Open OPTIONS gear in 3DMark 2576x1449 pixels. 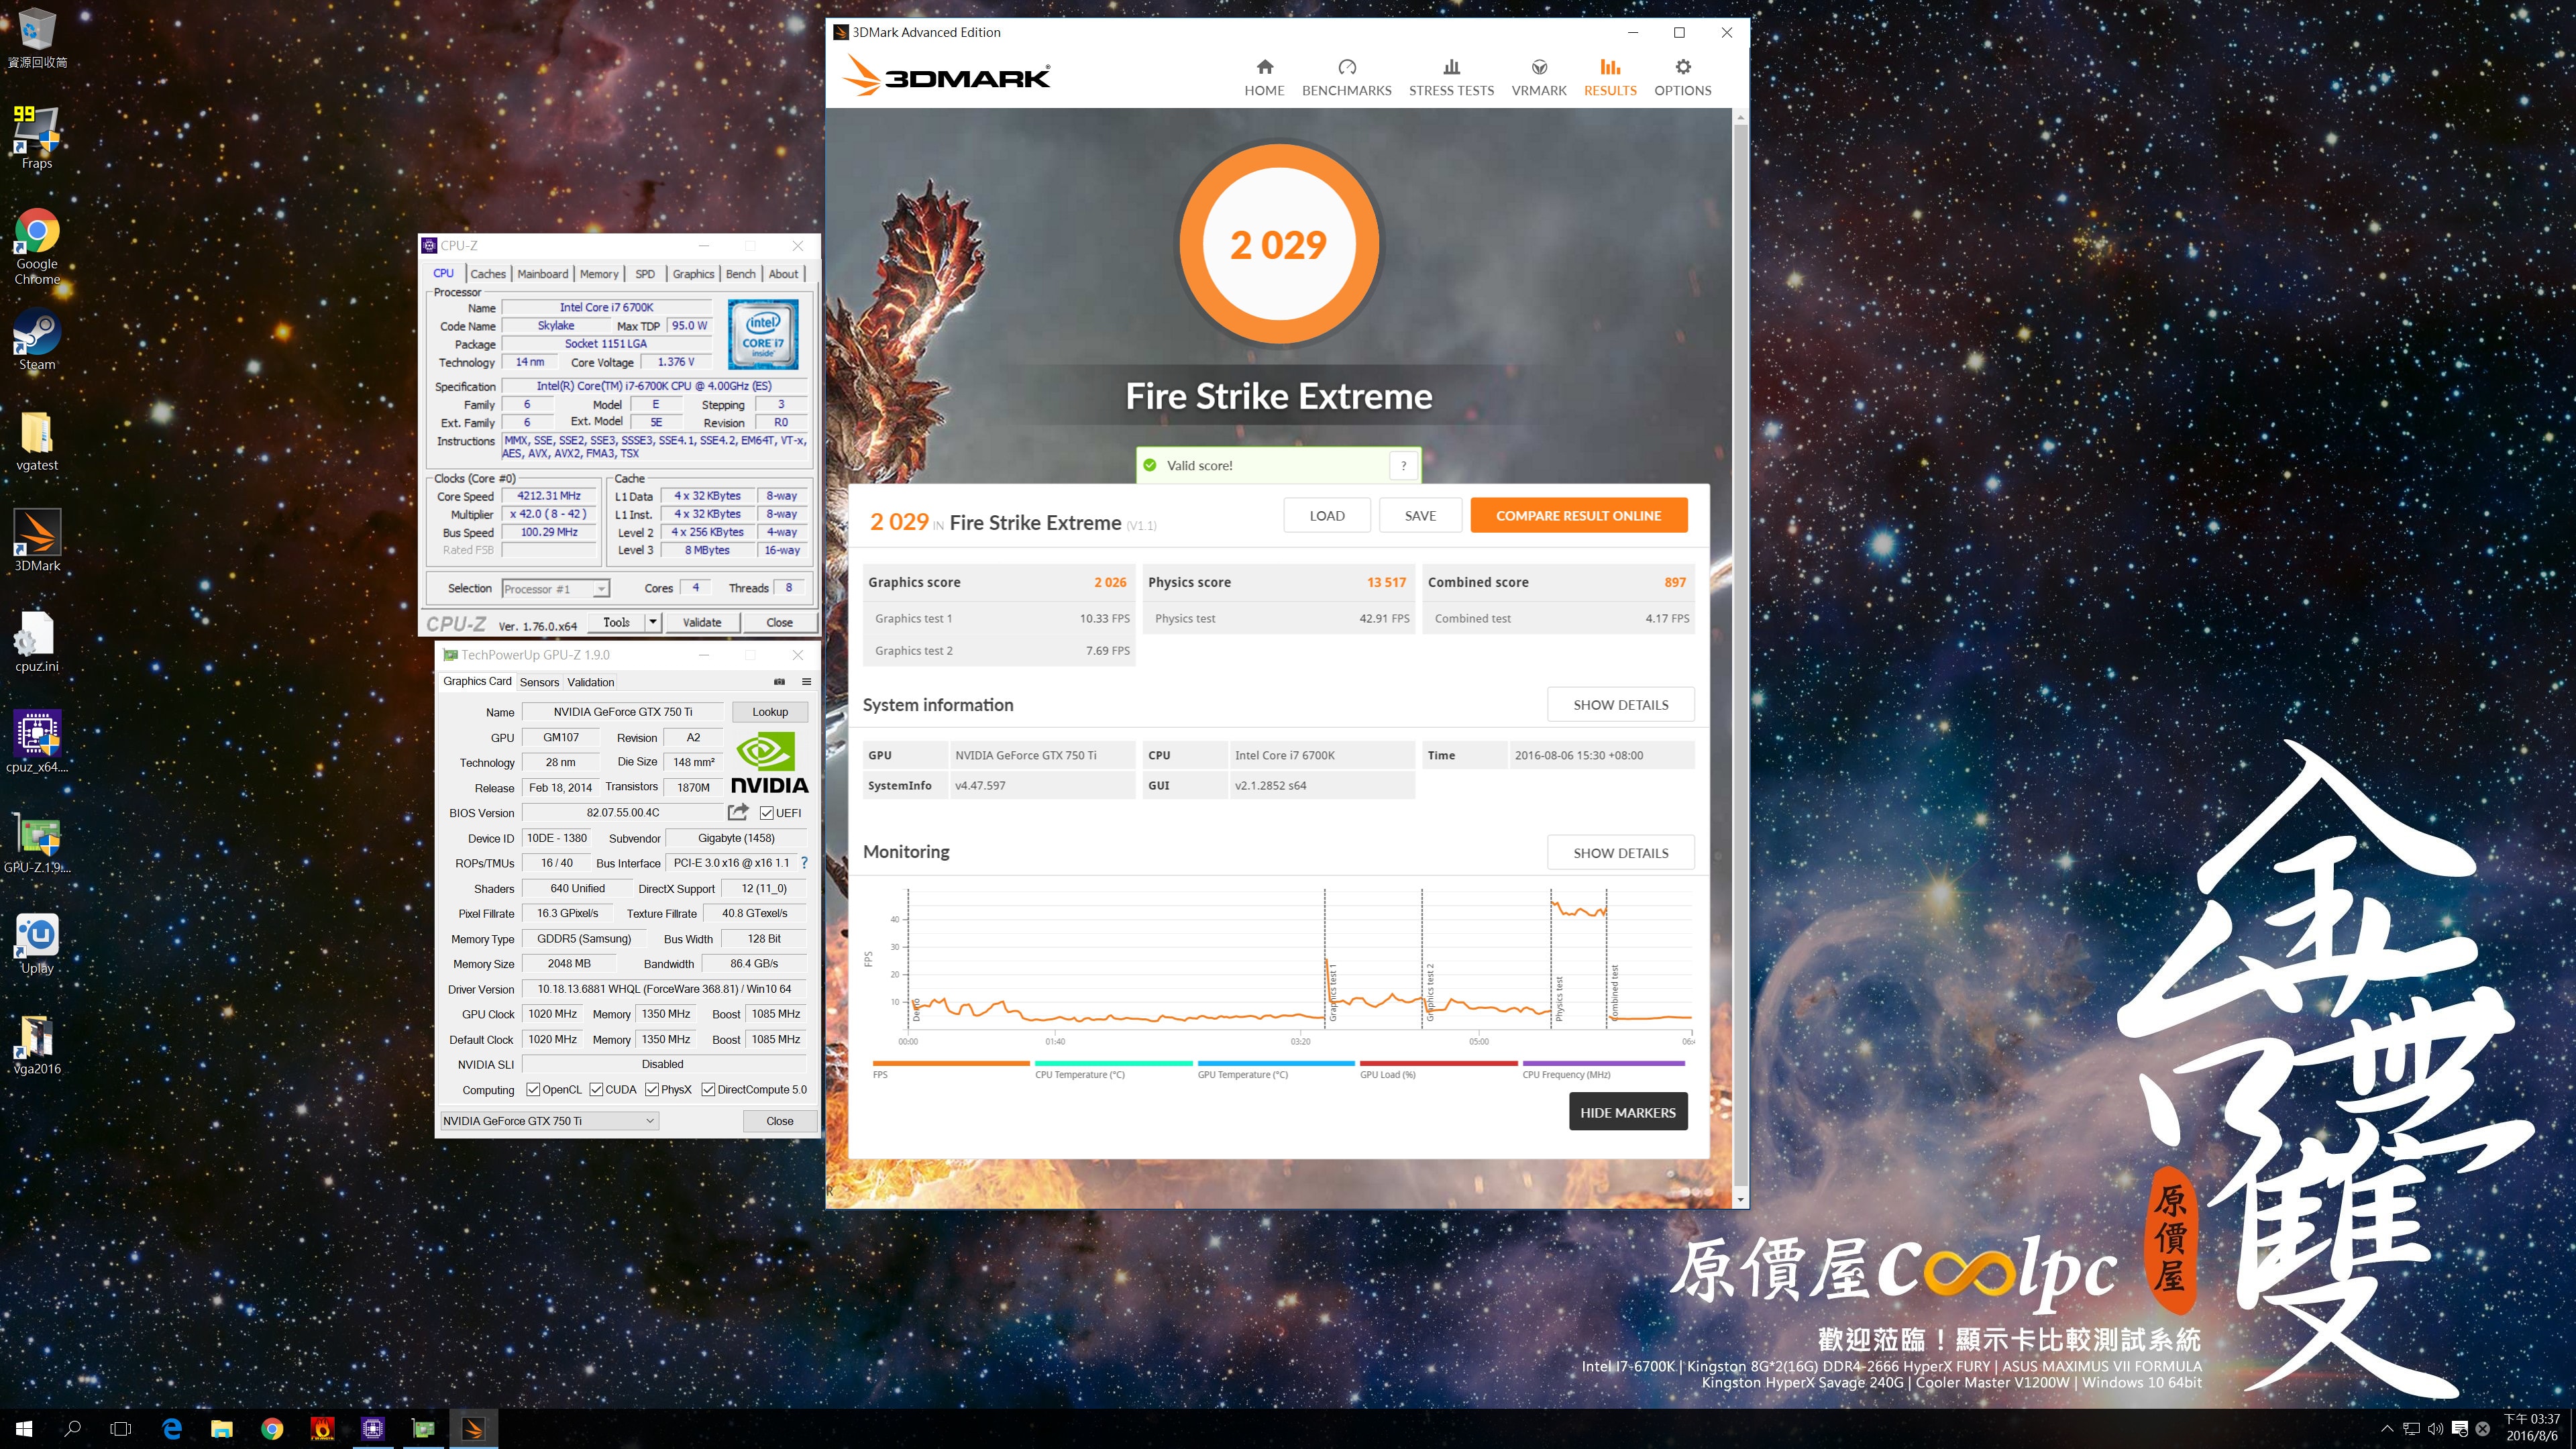tap(1683, 77)
